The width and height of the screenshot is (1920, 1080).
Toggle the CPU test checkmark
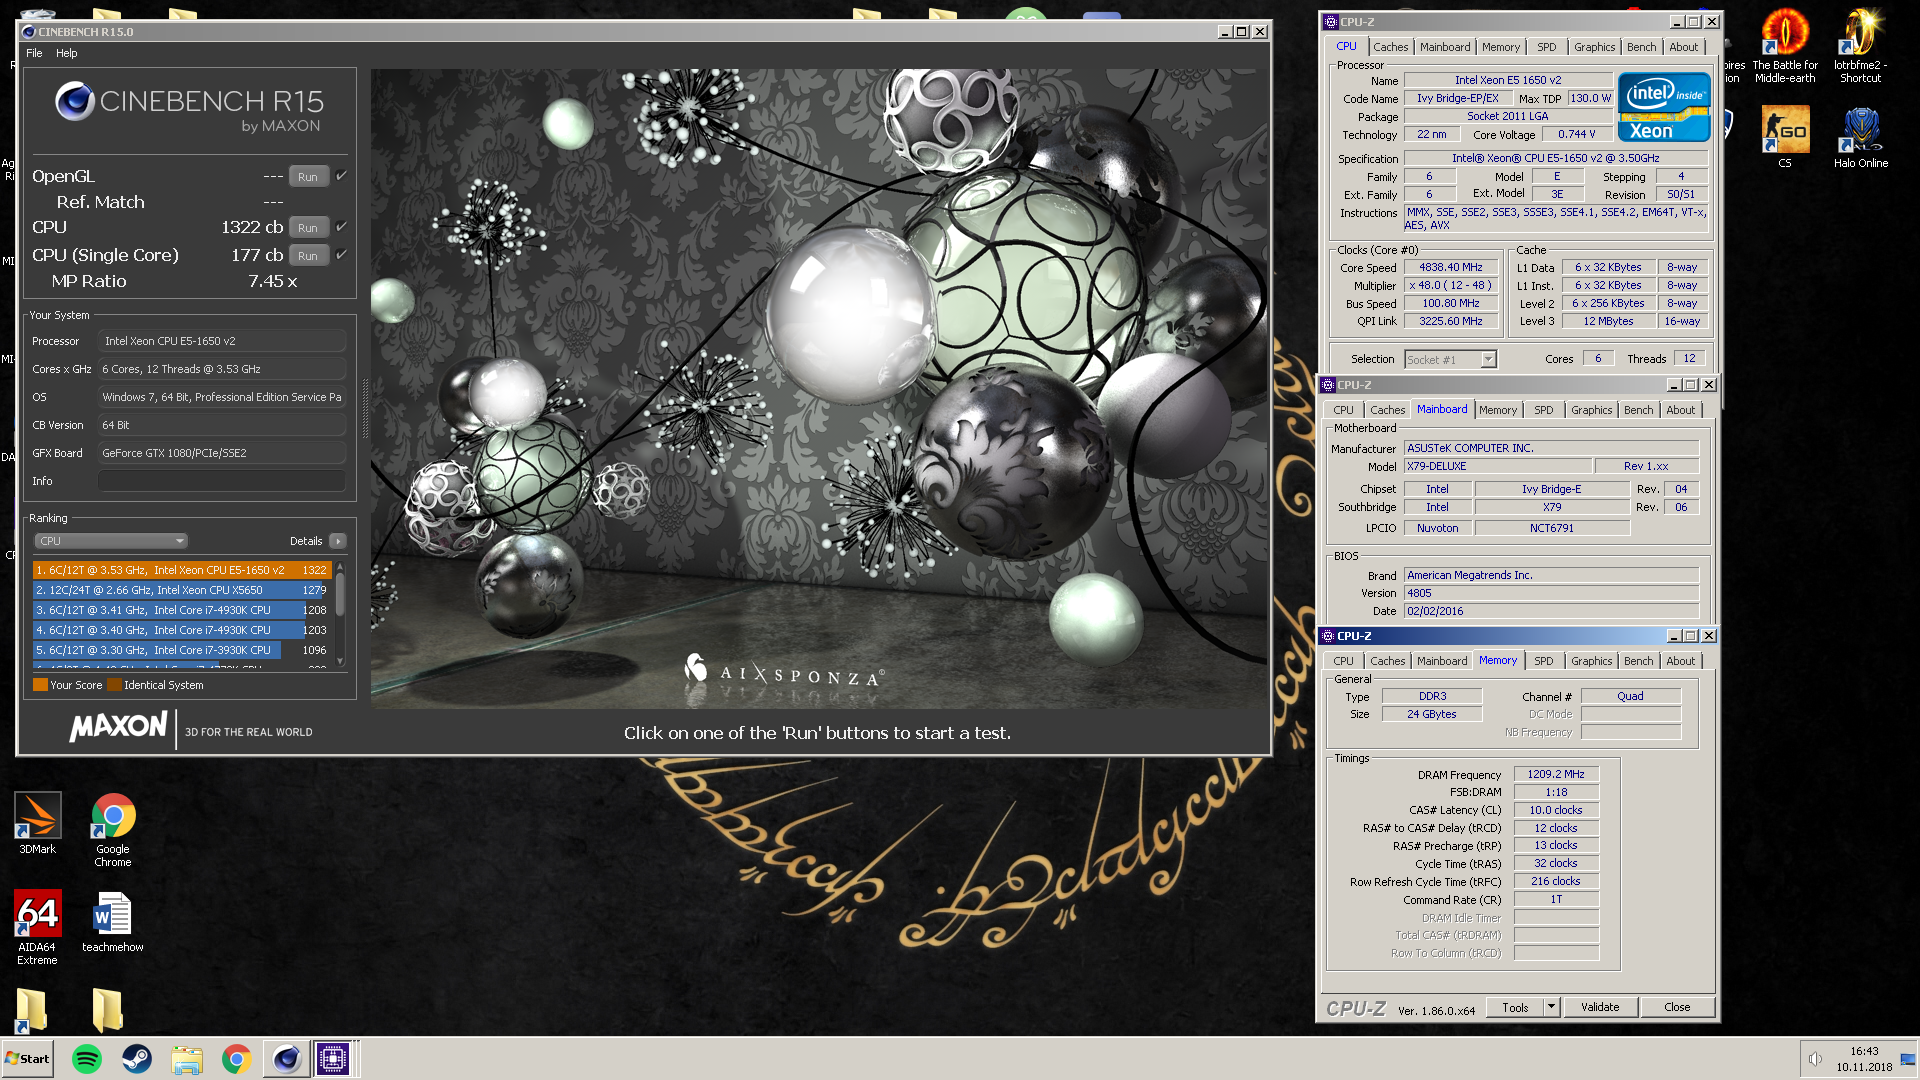tap(341, 227)
